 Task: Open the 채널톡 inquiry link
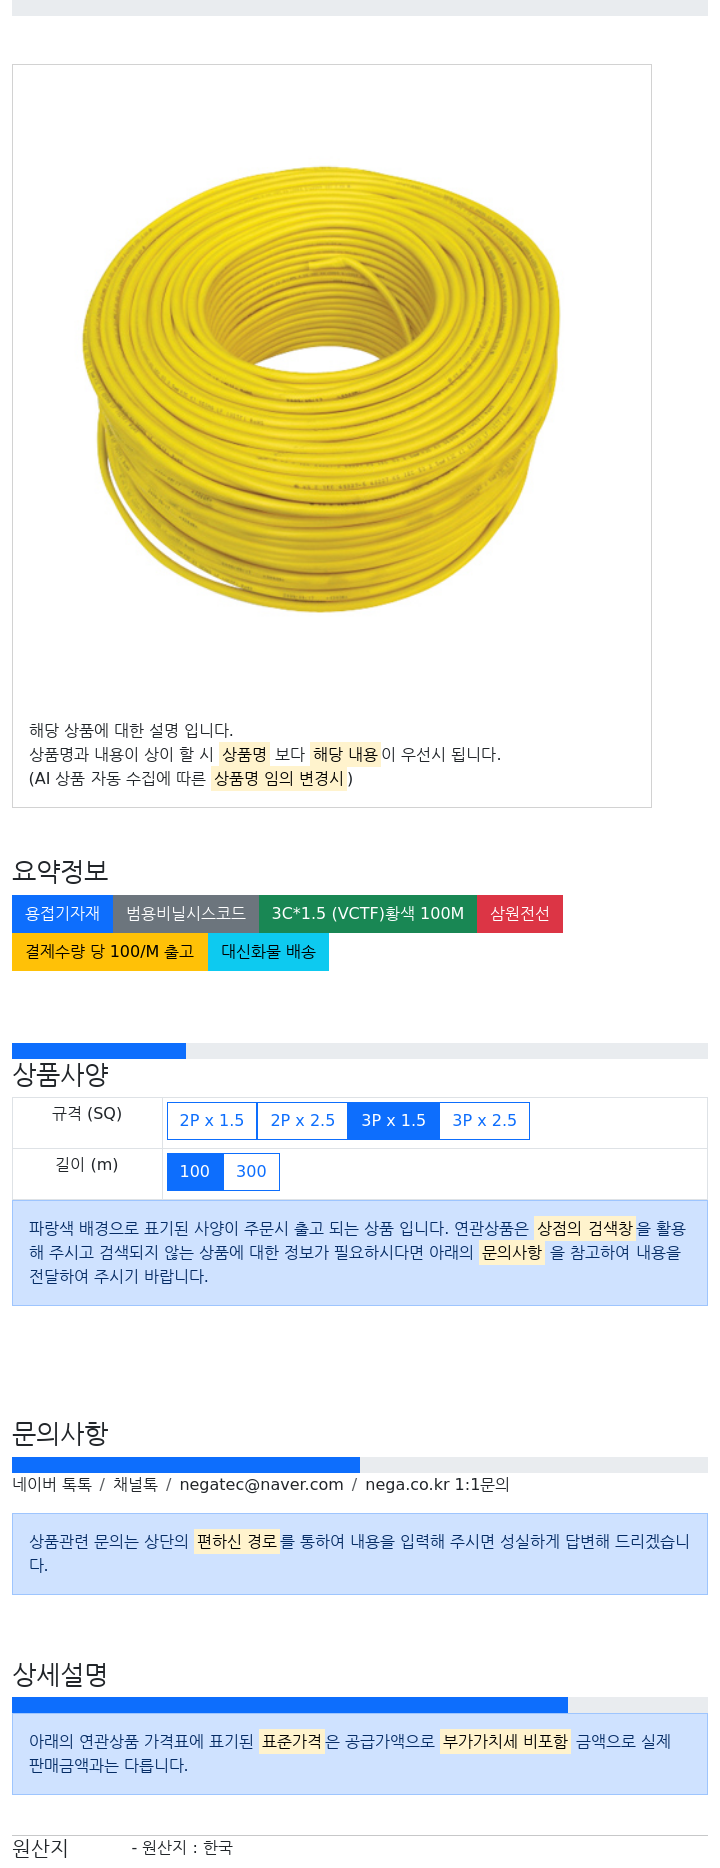pyautogui.click(x=135, y=1485)
